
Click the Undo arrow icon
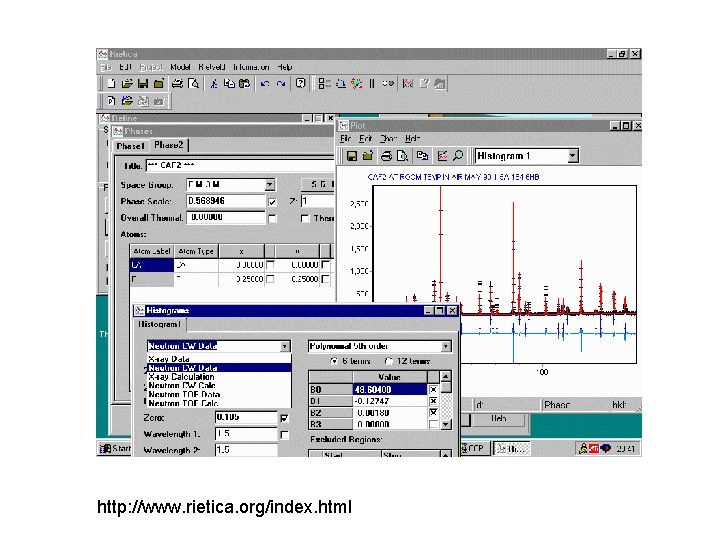265,84
